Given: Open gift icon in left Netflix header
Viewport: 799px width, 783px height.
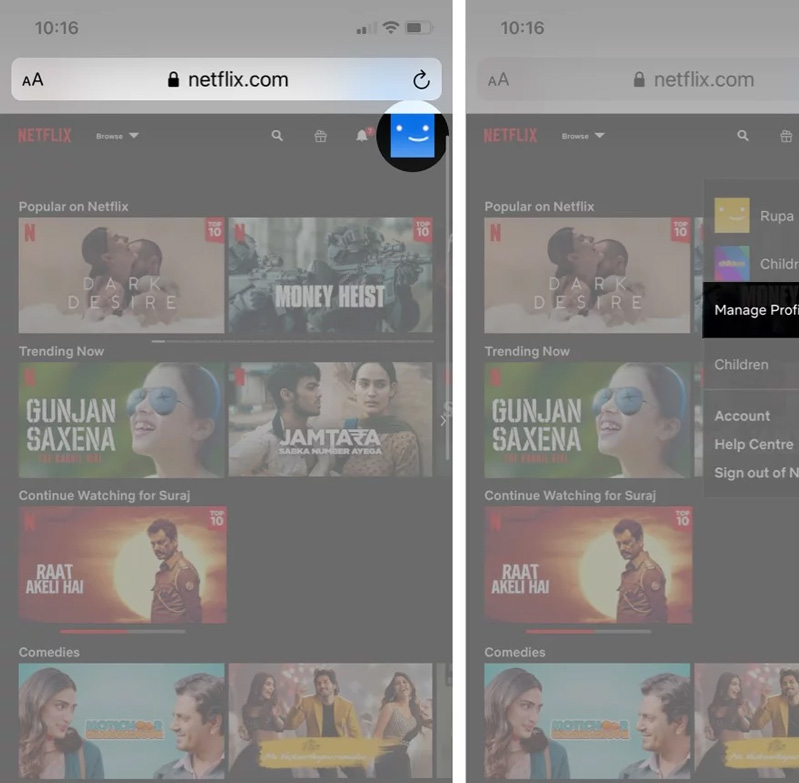Looking at the screenshot, I should (x=321, y=136).
